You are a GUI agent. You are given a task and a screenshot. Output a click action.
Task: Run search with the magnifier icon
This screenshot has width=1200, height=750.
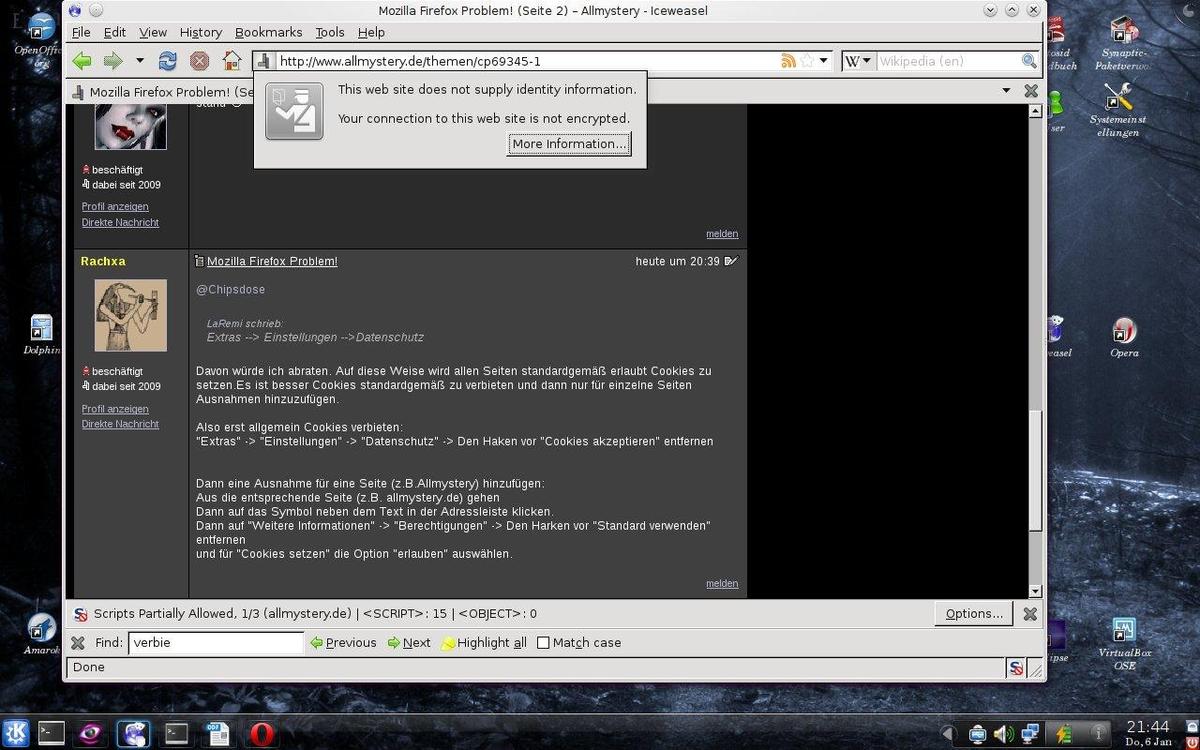tap(1029, 61)
